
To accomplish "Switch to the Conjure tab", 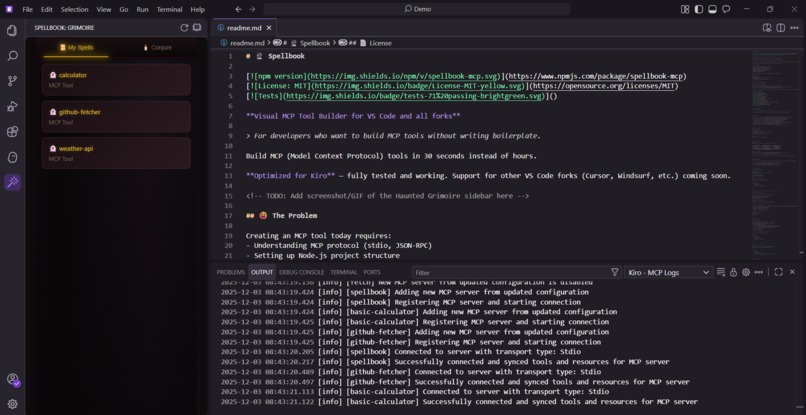I will click(x=157, y=47).
